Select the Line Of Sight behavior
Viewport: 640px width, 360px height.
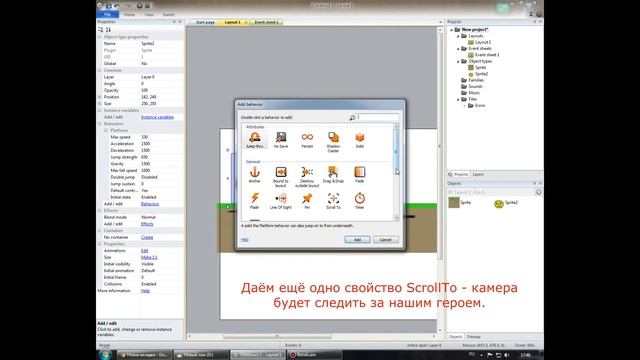[x=281, y=201]
